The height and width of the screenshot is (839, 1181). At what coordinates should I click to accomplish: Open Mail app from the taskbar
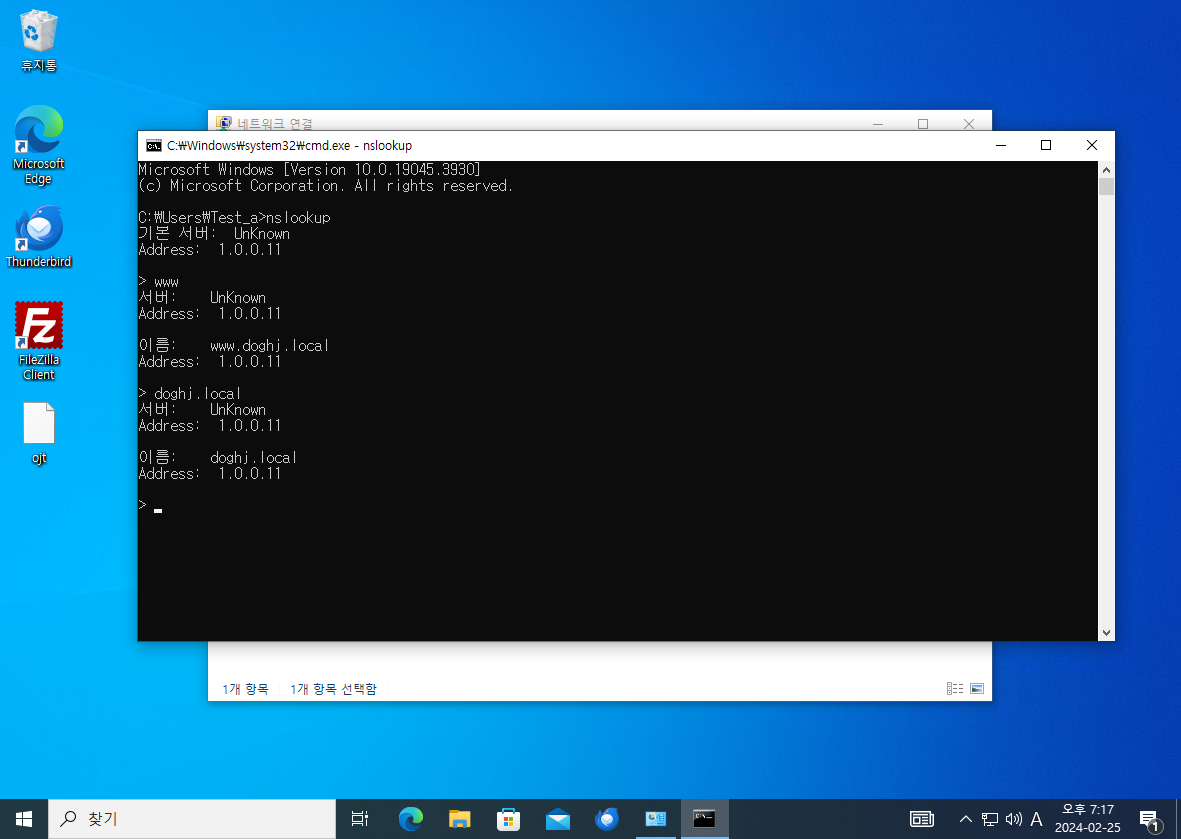pos(557,819)
